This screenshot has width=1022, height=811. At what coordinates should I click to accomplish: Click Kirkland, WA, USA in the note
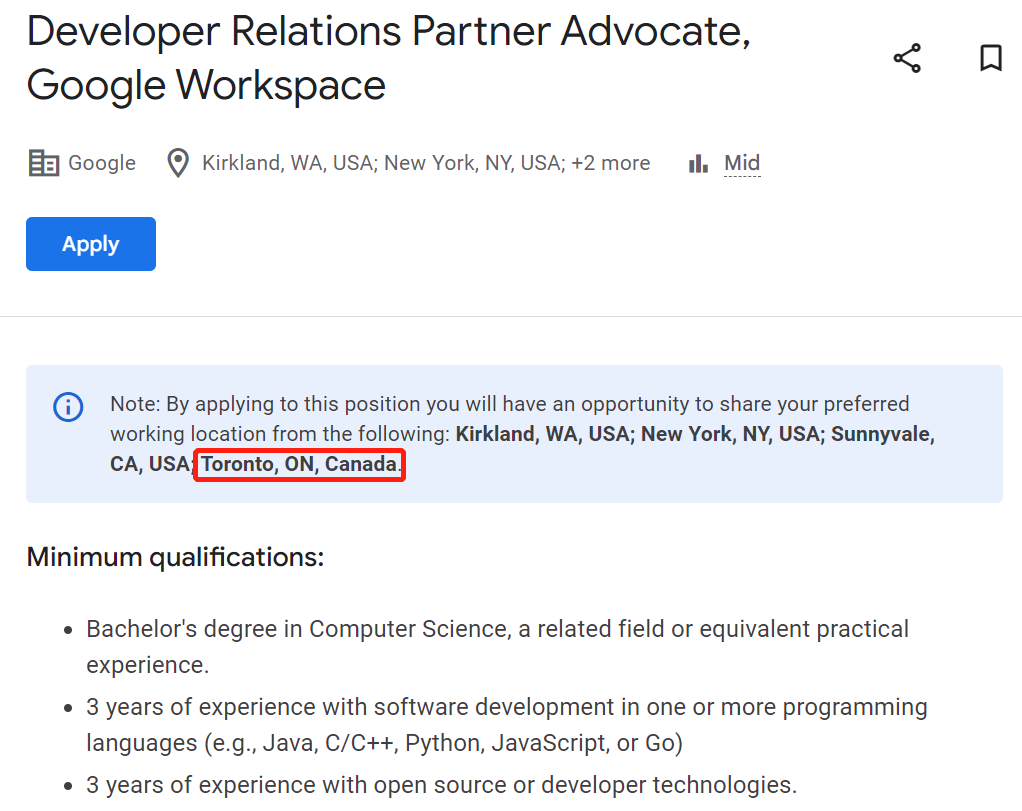[x=545, y=434]
